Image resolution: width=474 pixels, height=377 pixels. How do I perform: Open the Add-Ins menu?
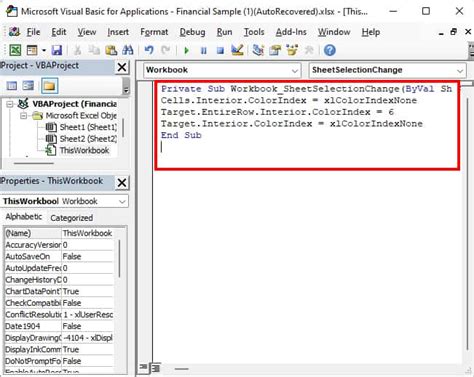(291, 32)
